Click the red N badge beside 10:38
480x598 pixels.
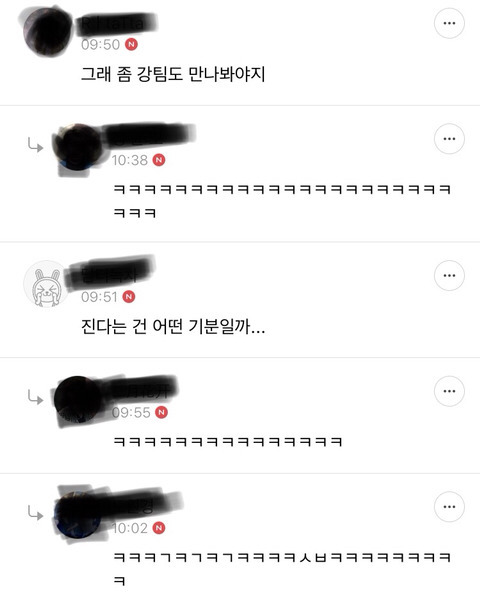[159, 160]
